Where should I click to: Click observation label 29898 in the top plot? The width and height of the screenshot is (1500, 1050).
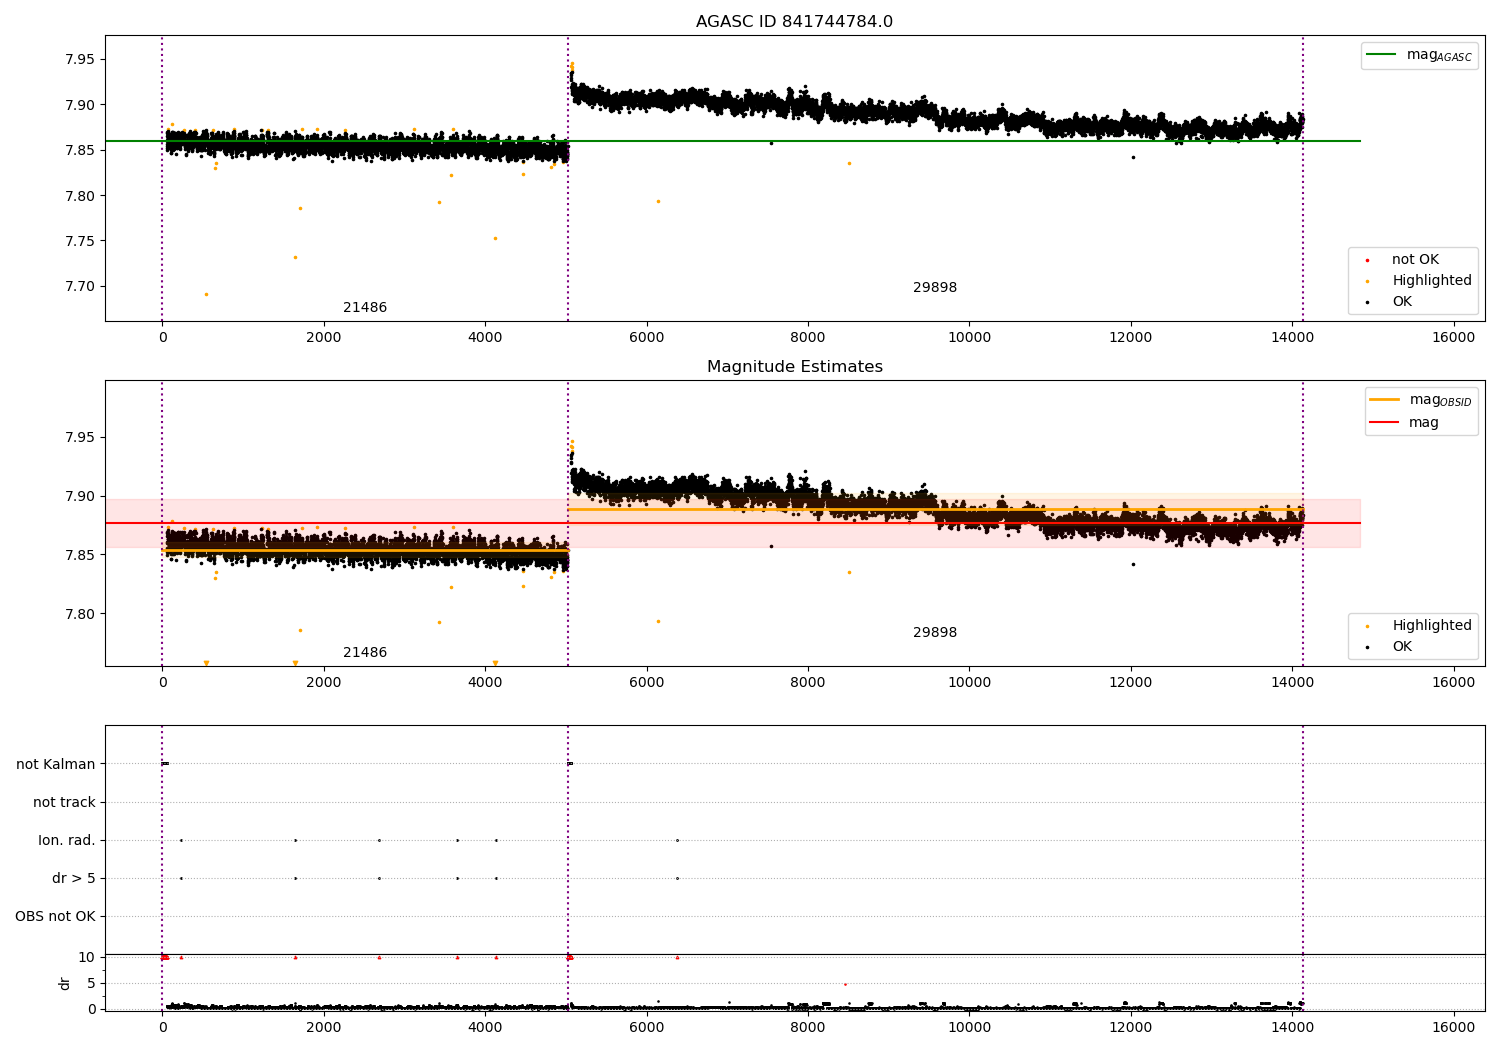[935, 288]
